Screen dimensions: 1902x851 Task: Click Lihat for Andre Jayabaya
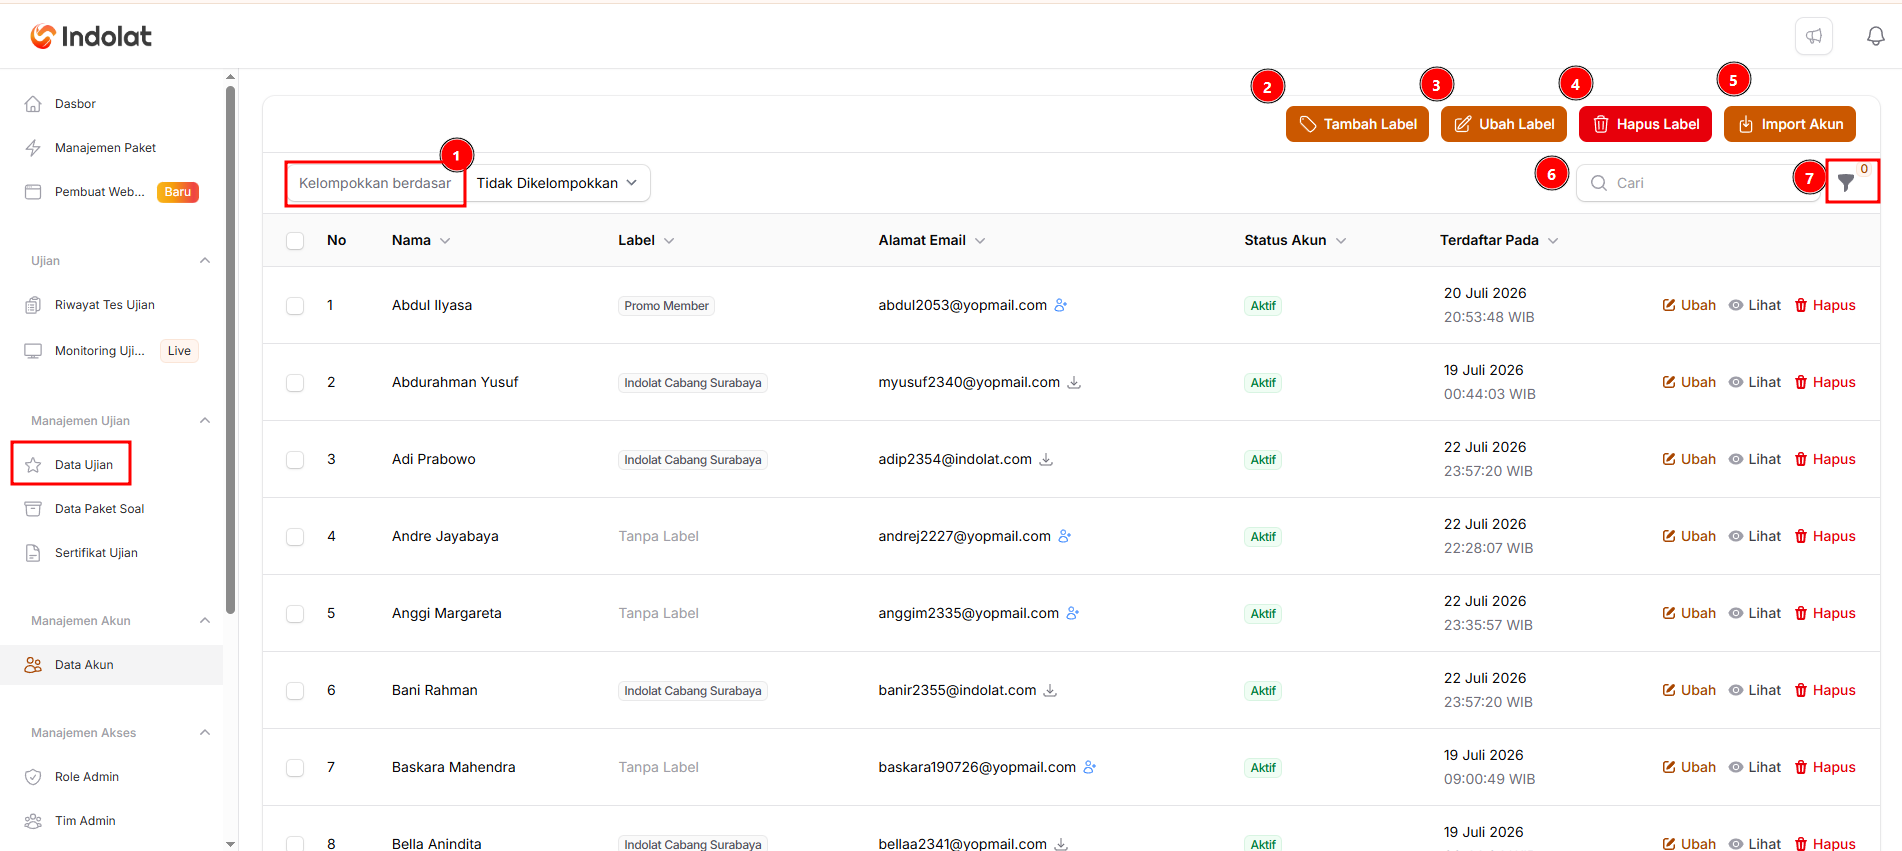1755,536
